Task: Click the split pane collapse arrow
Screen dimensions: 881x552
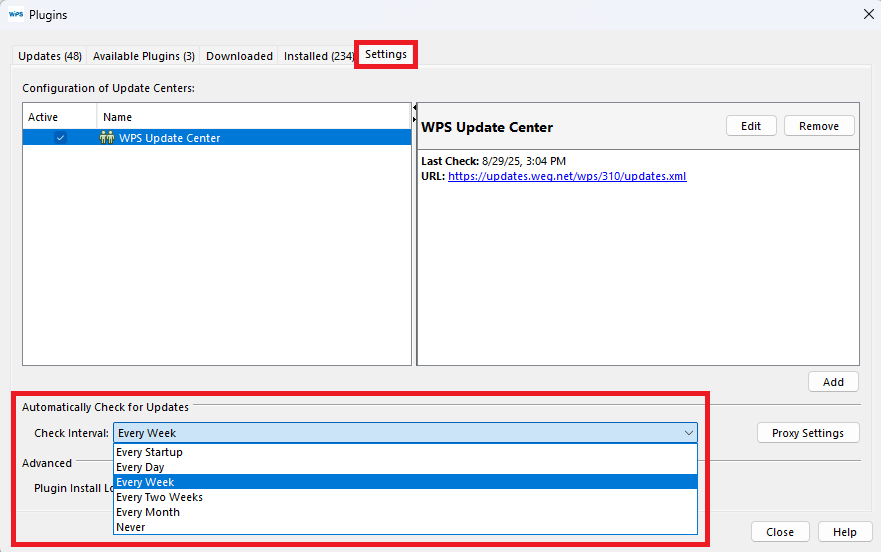Action: pyautogui.click(x=414, y=108)
